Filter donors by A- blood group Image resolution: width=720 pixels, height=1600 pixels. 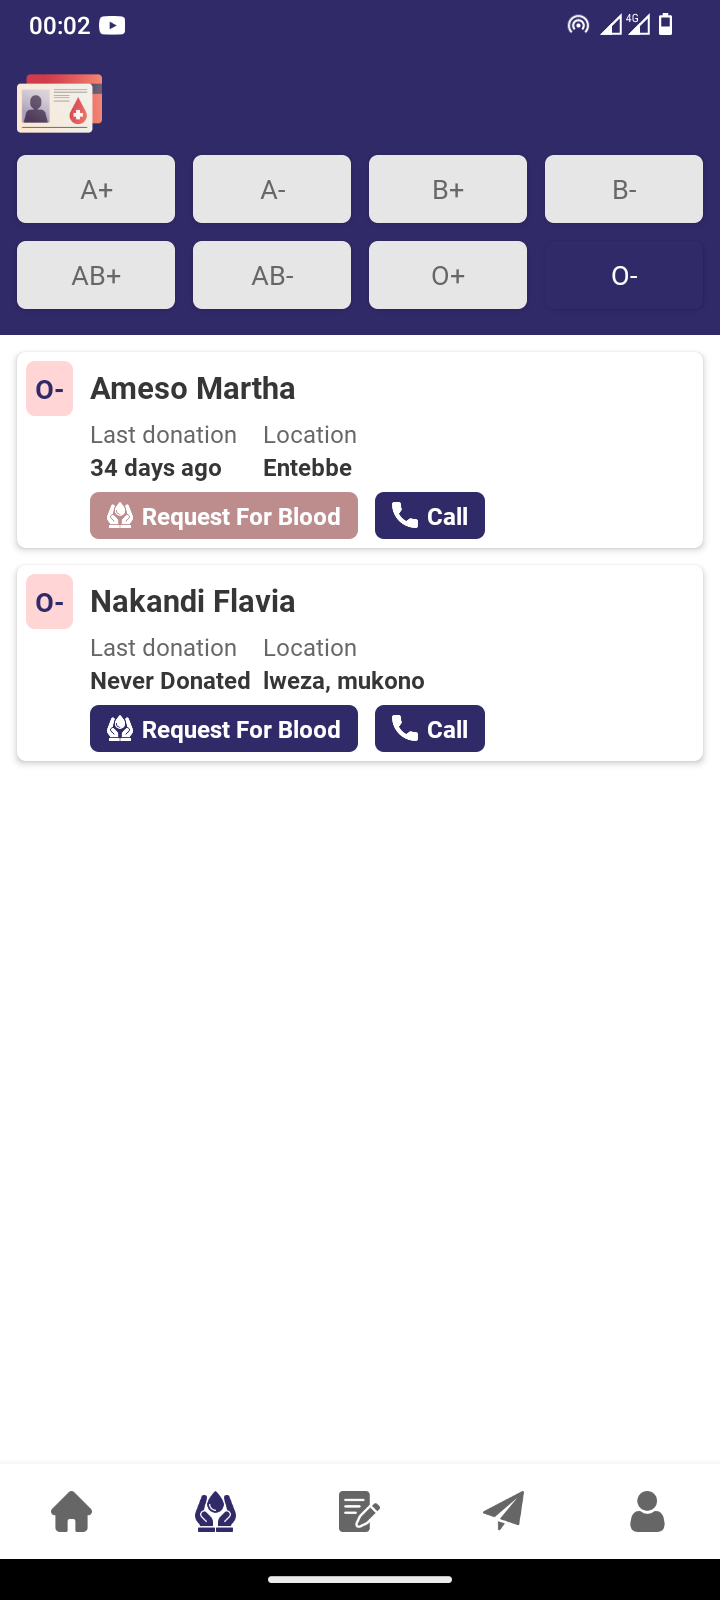[272, 189]
